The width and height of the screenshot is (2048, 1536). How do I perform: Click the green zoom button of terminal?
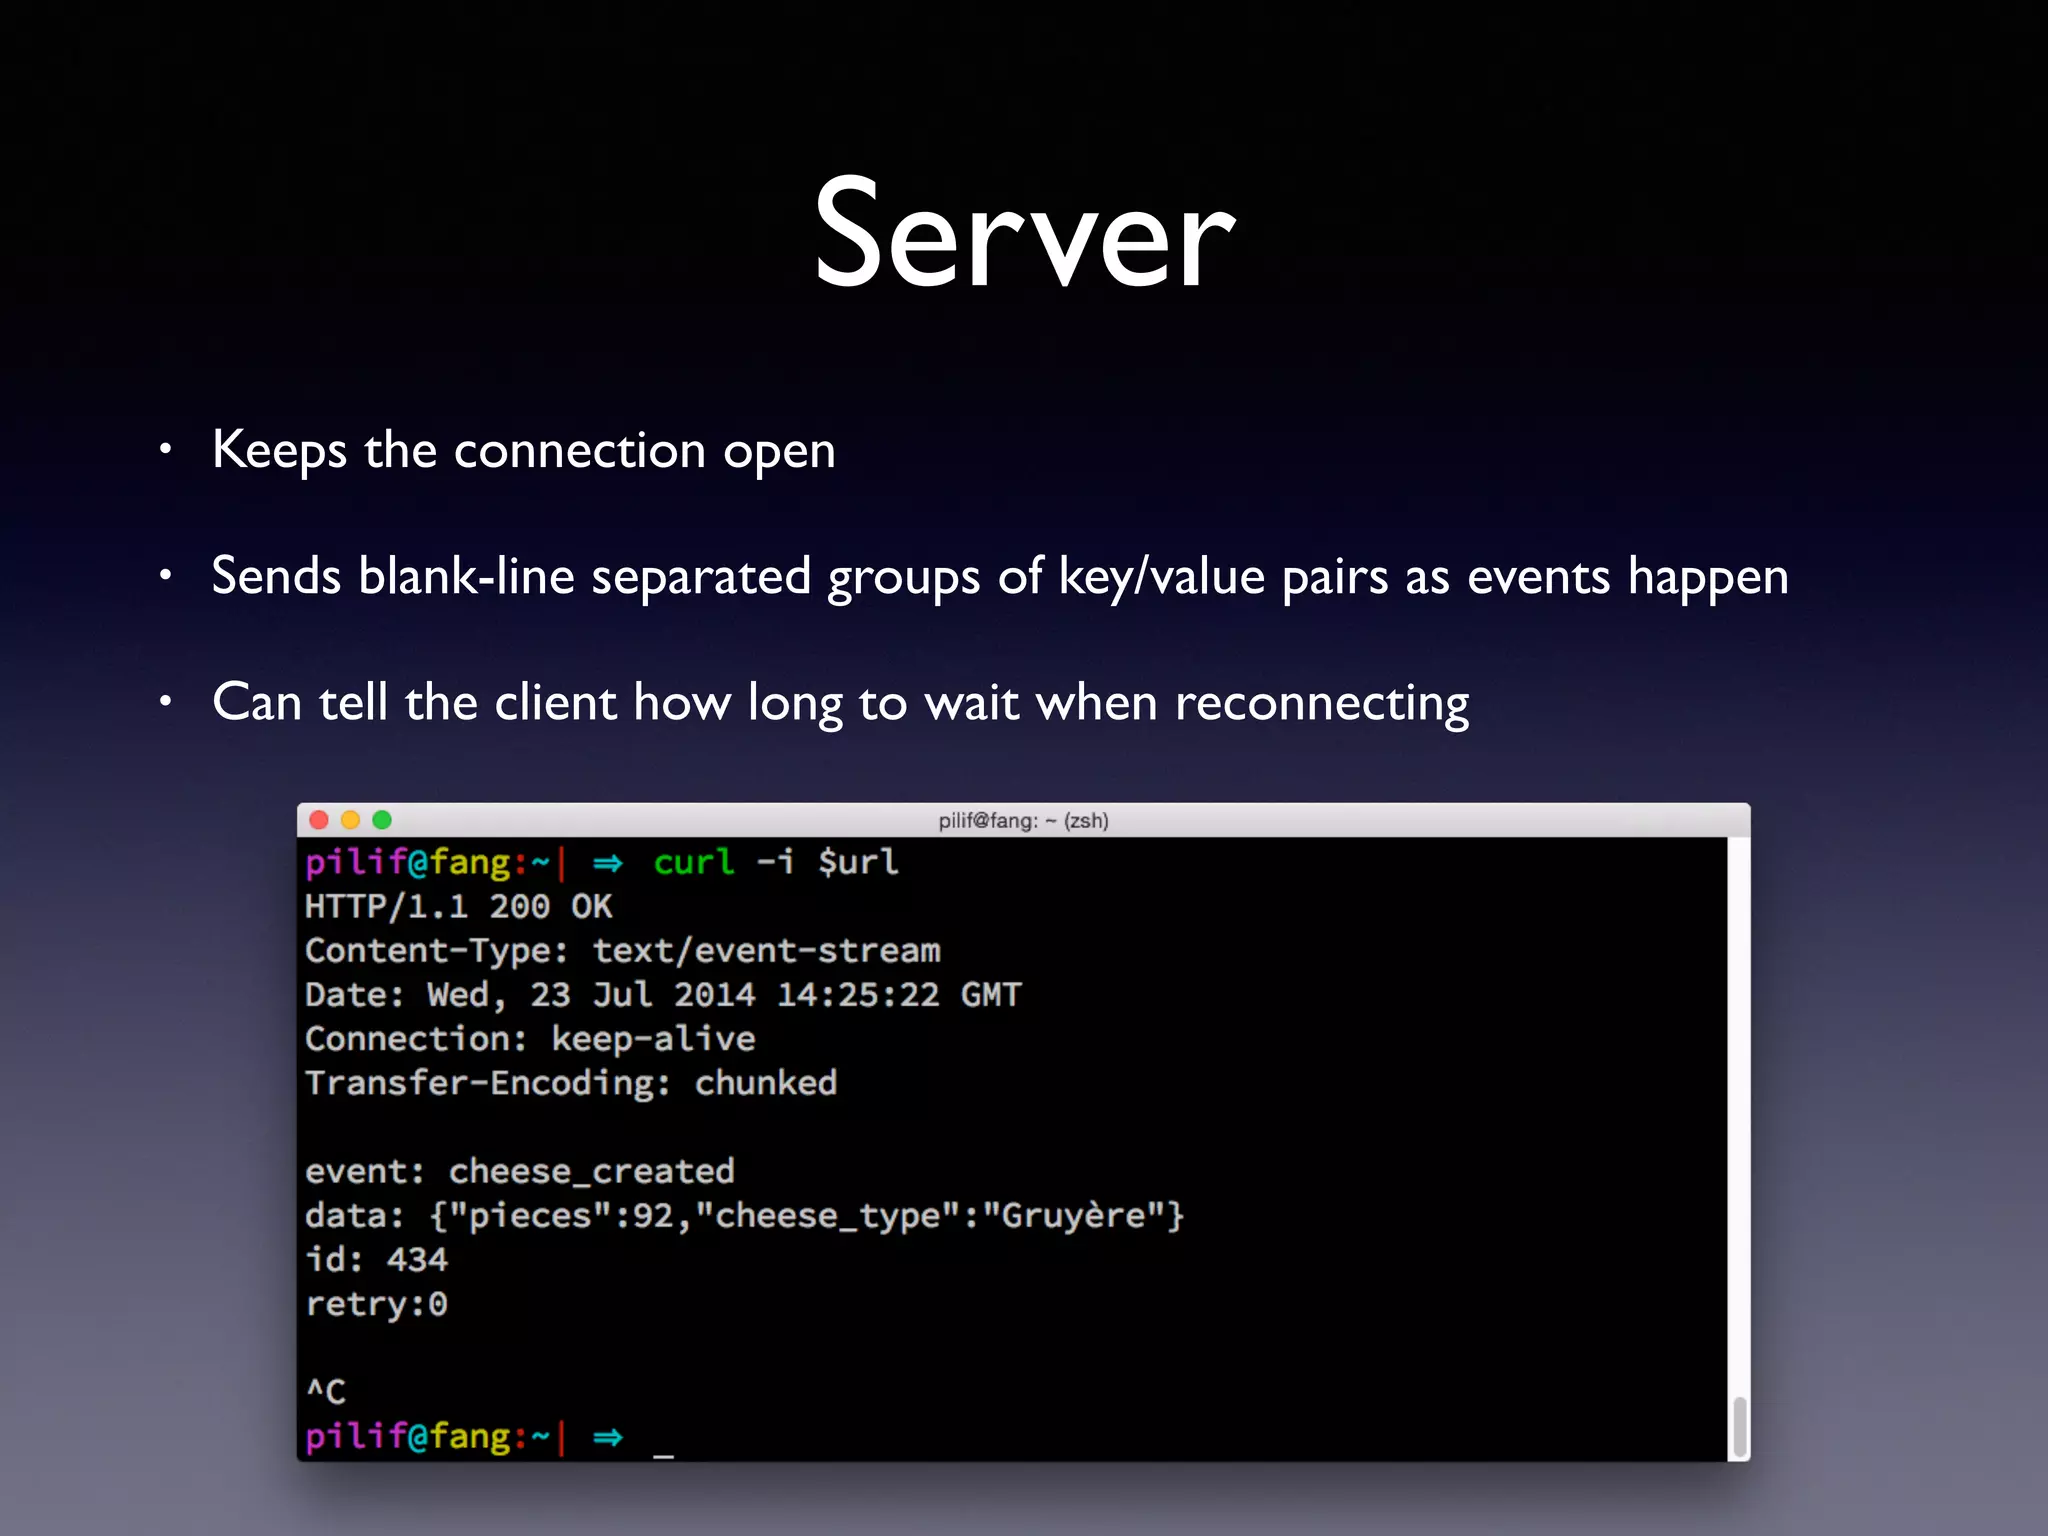(382, 820)
